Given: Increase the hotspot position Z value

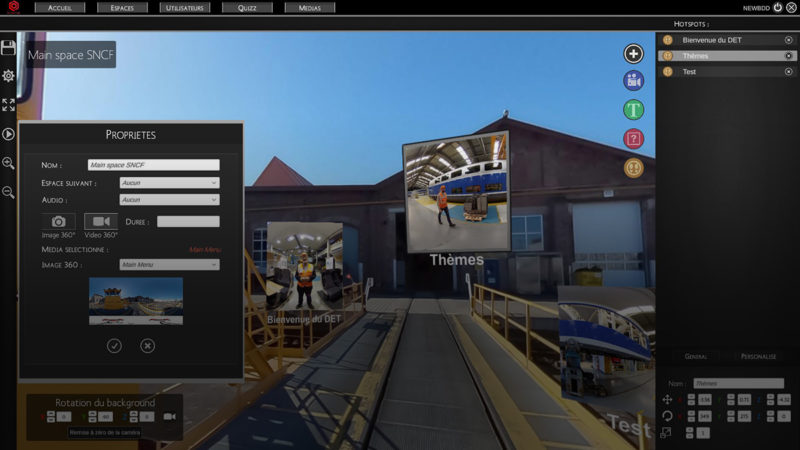Looking at the screenshot, I should tap(770, 396).
